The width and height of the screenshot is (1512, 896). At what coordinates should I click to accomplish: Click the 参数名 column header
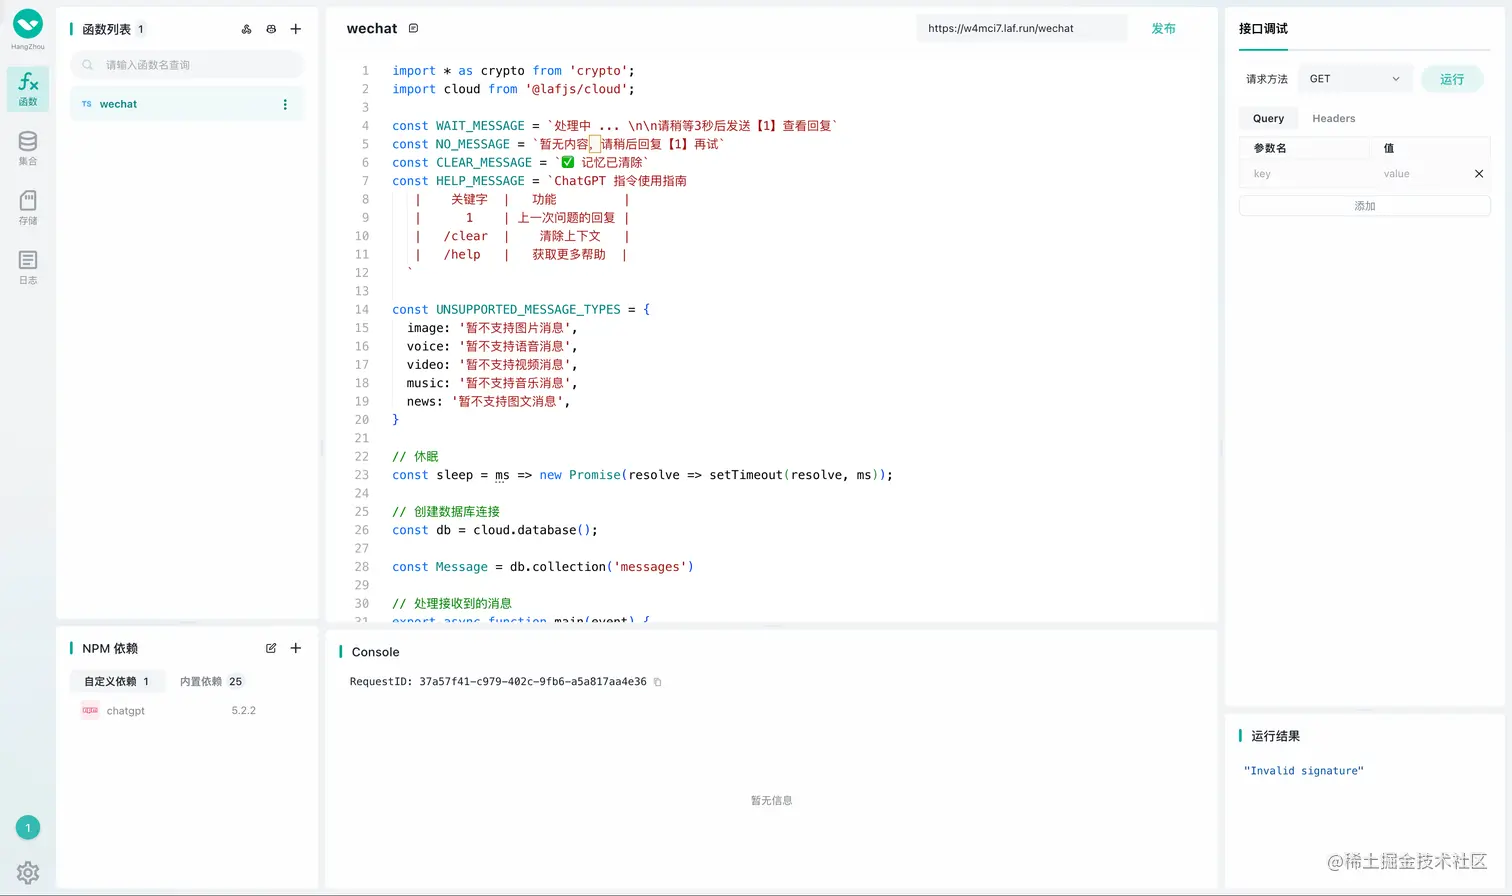pos(1270,148)
